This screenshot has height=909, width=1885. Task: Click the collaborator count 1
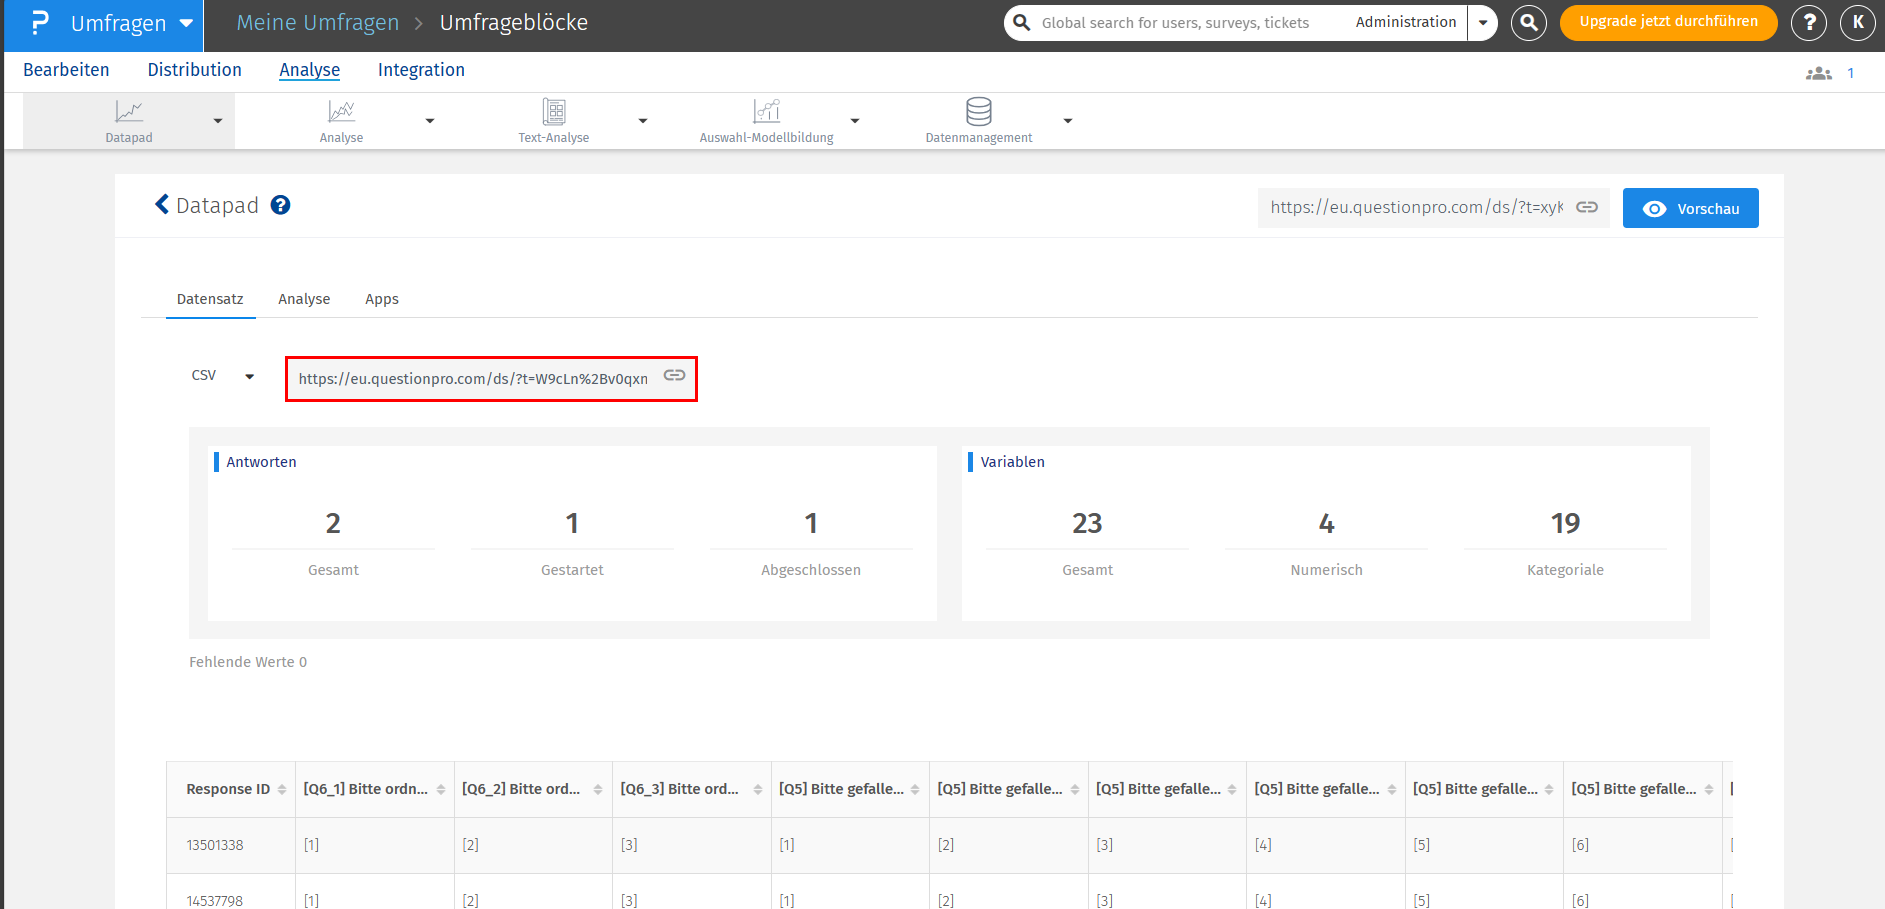click(x=1851, y=73)
